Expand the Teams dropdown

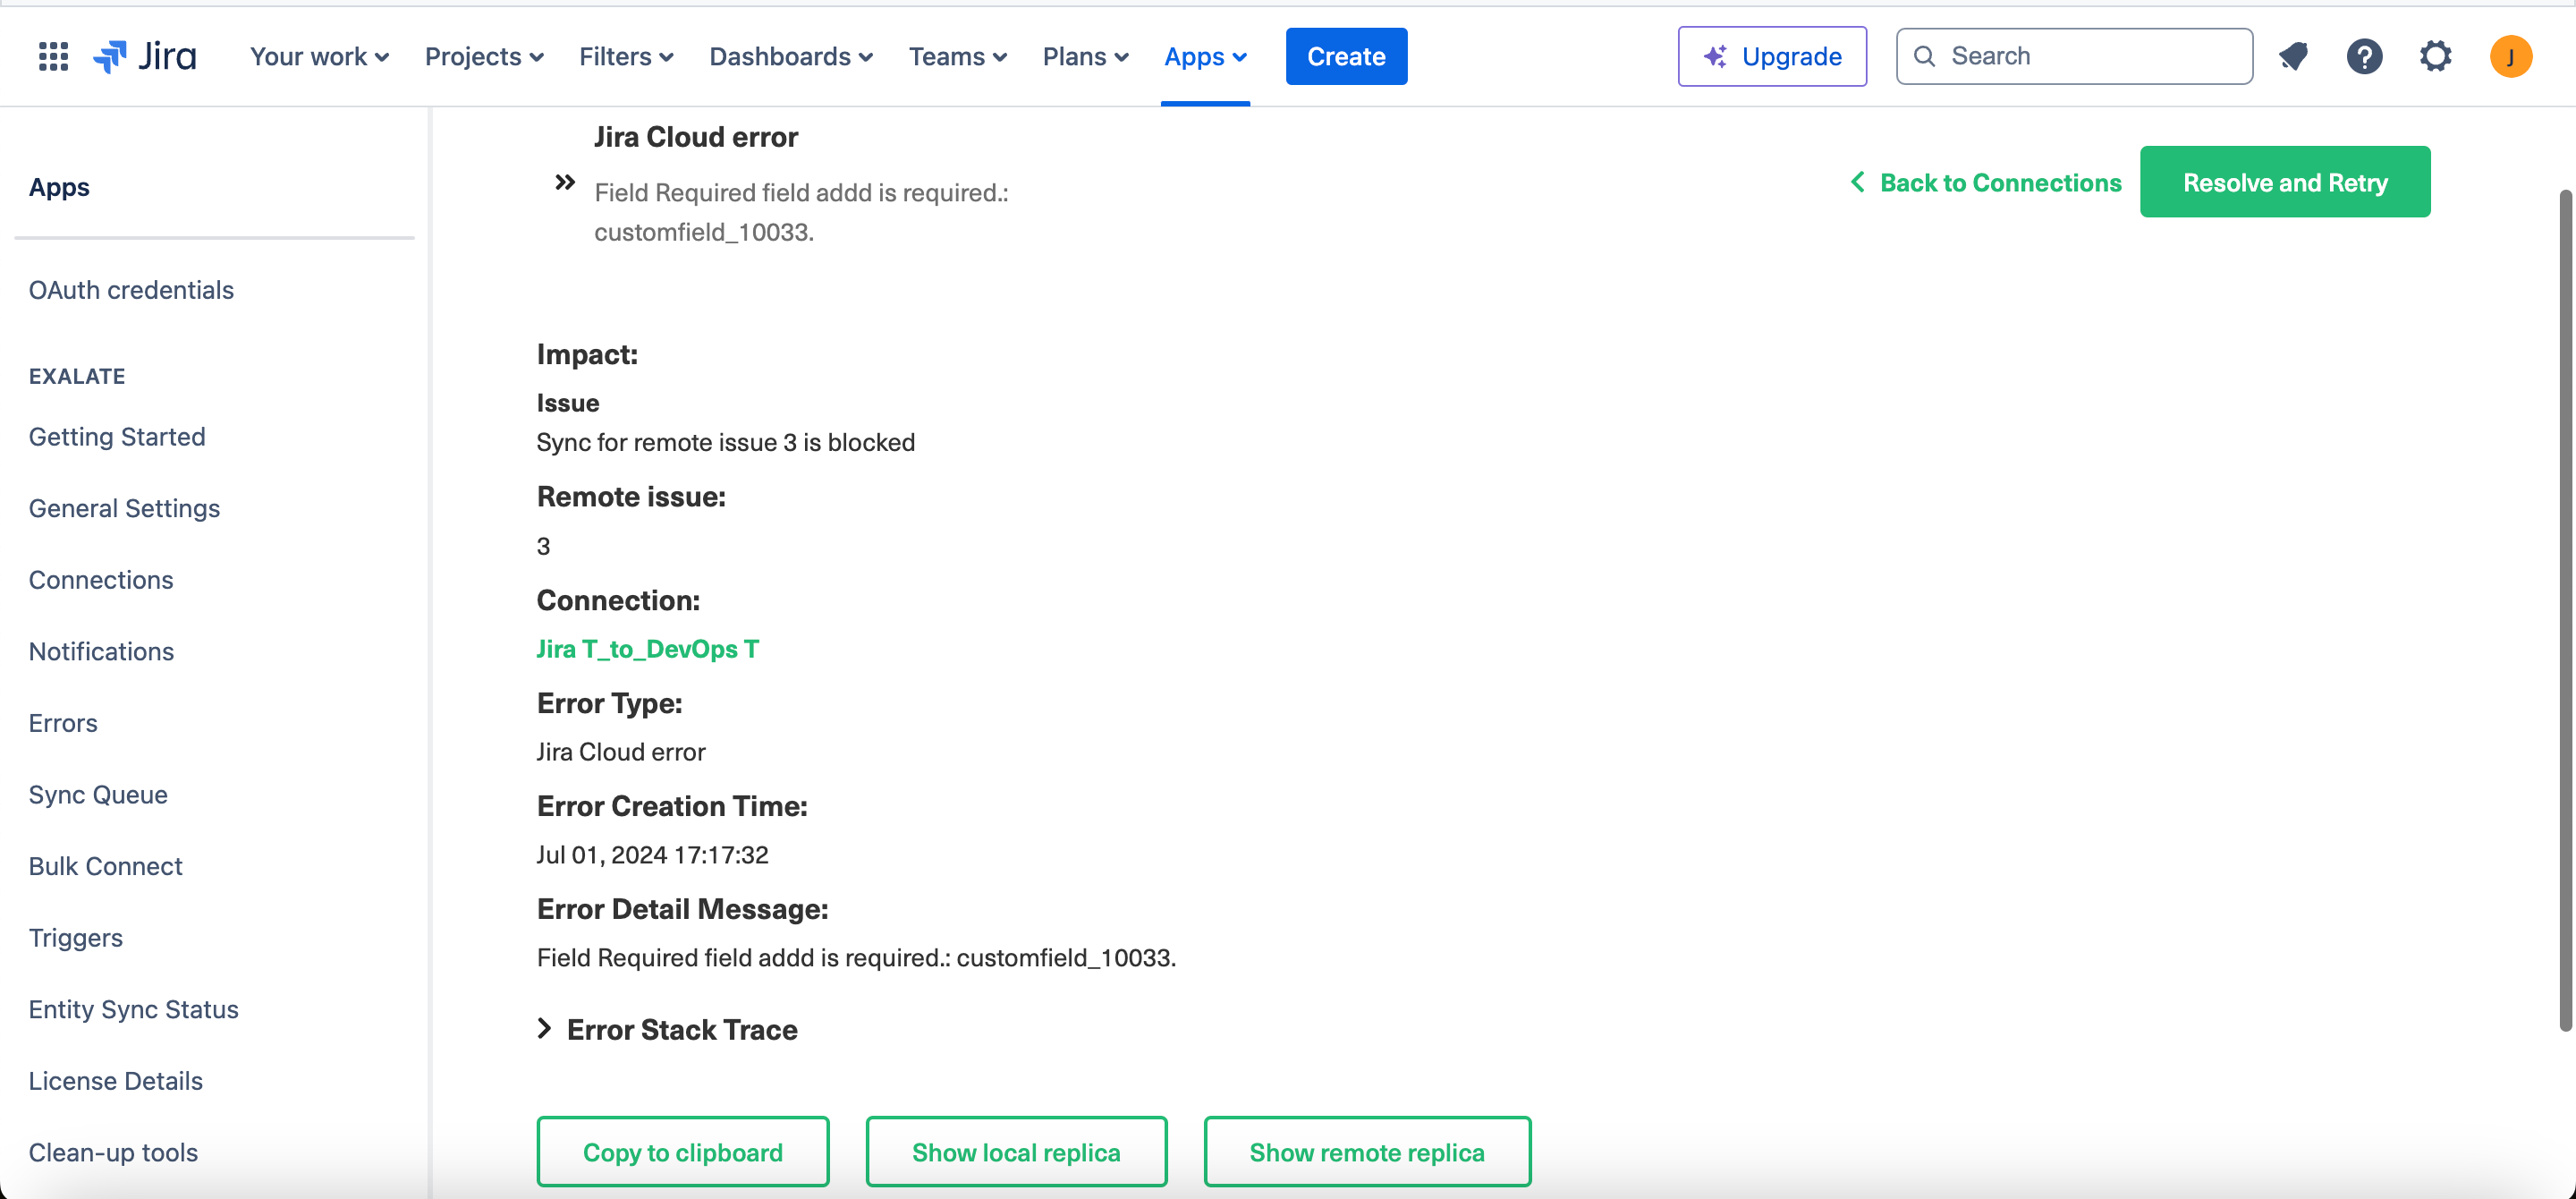coord(957,56)
